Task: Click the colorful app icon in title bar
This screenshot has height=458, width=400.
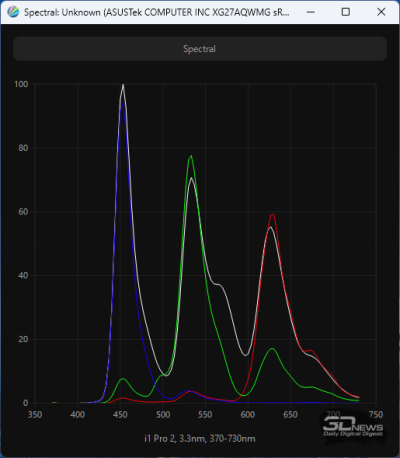Action: point(13,12)
